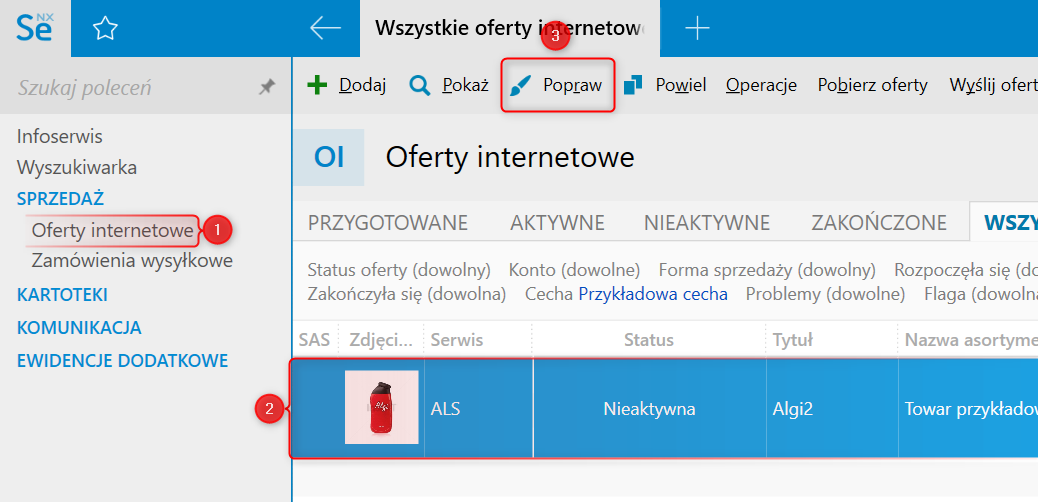Switch to the ZAKOŃCZONE tab
The height and width of the screenshot is (502, 1038).
point(879,222)
